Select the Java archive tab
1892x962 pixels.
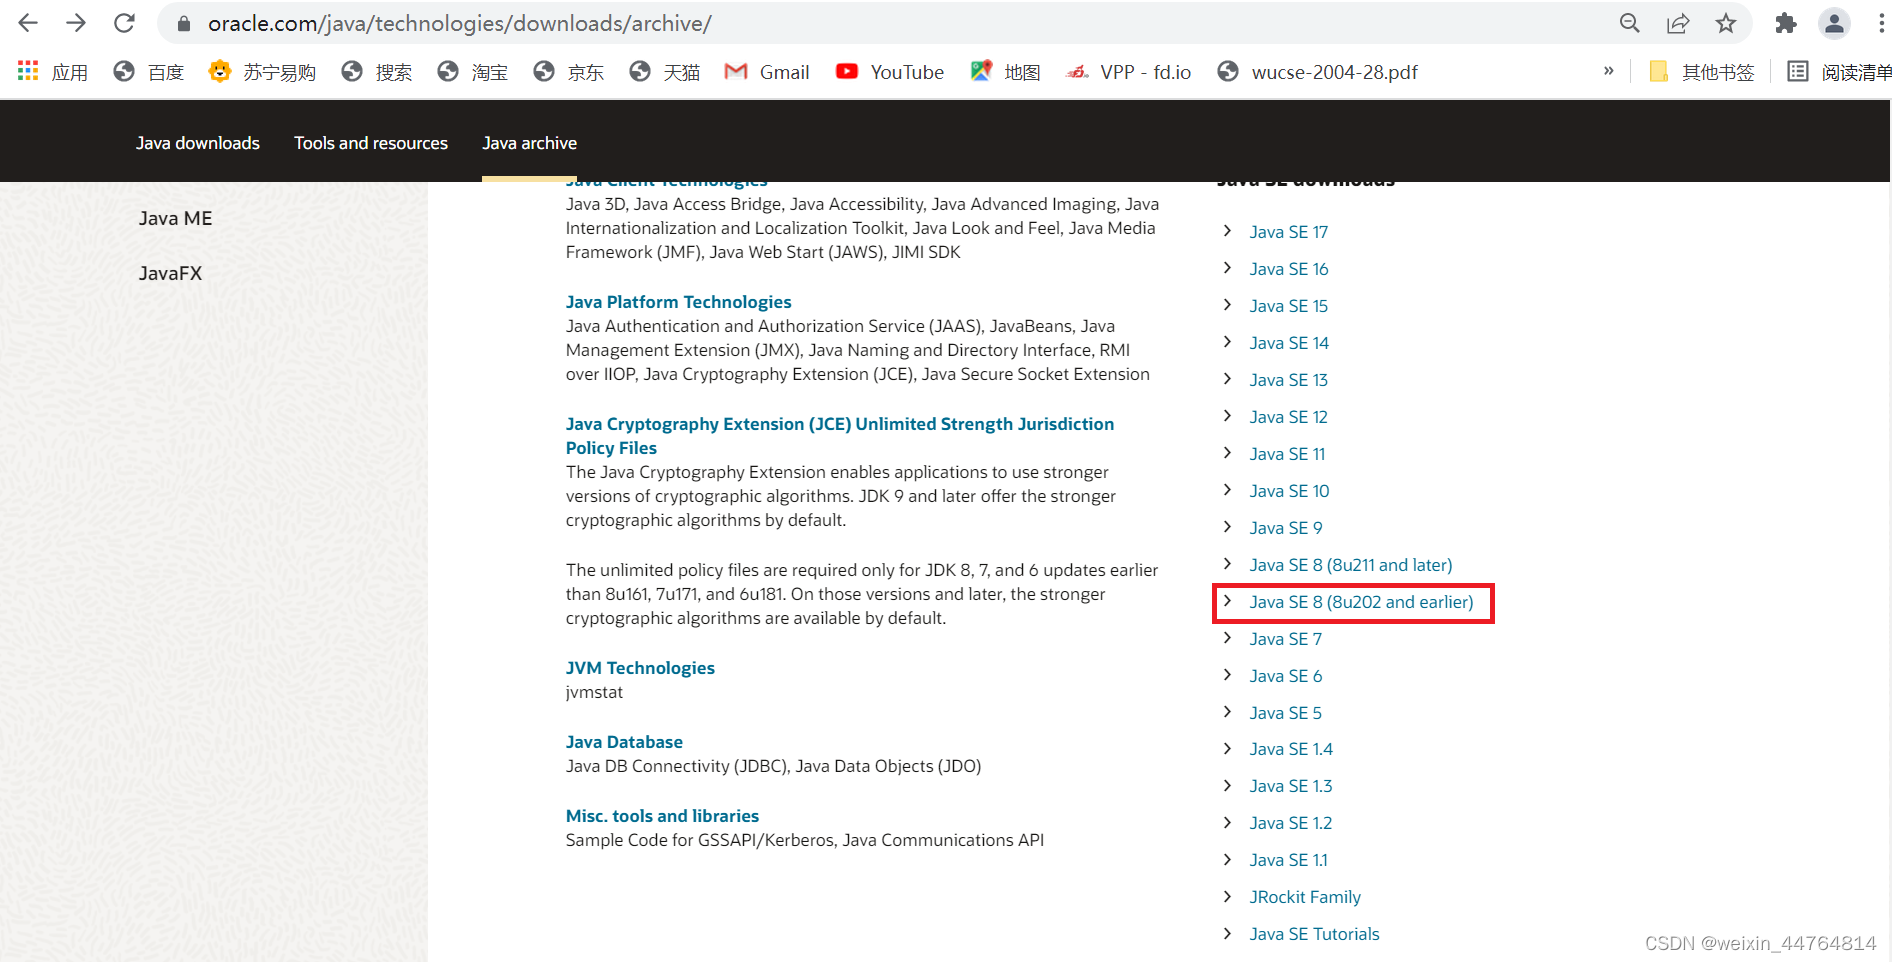(529, 143)
